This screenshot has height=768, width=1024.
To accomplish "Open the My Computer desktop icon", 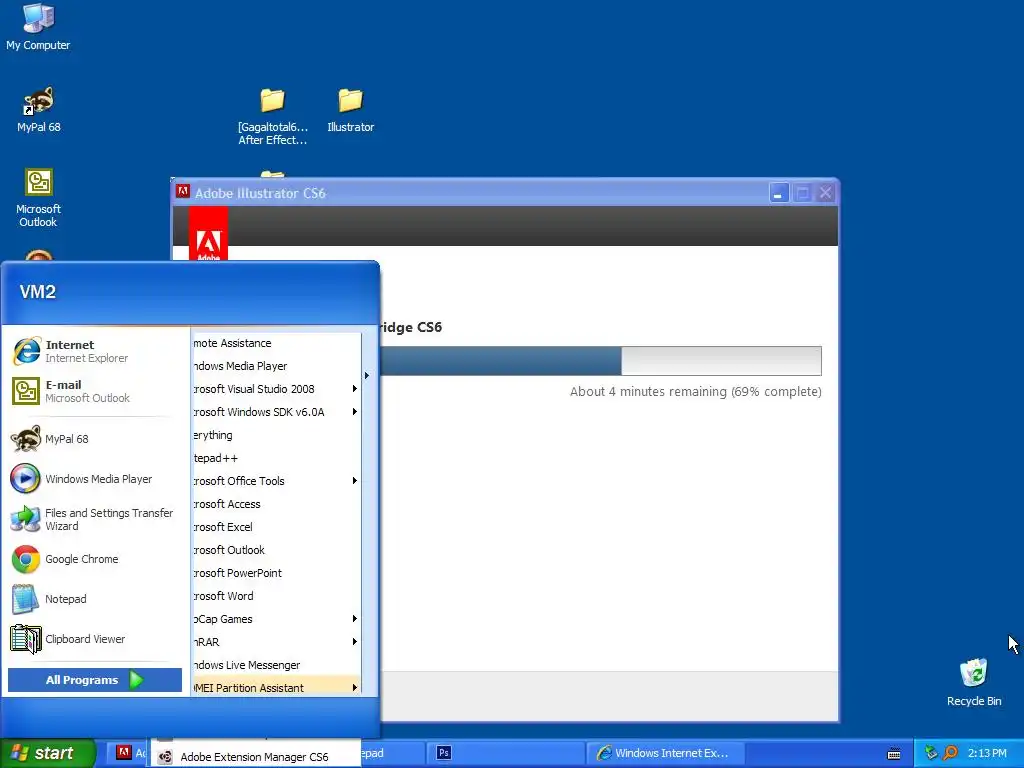I will 38,27.
